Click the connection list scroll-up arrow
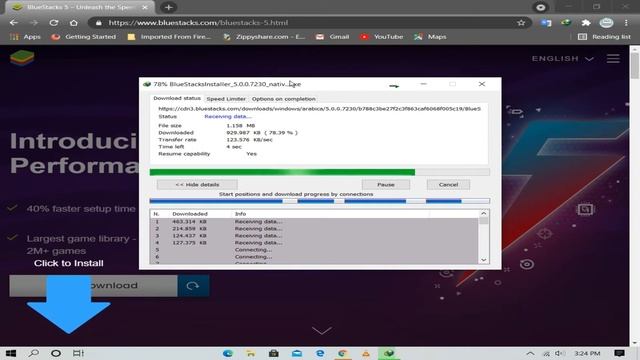640x360 pixels. click(x=484, y=213)
